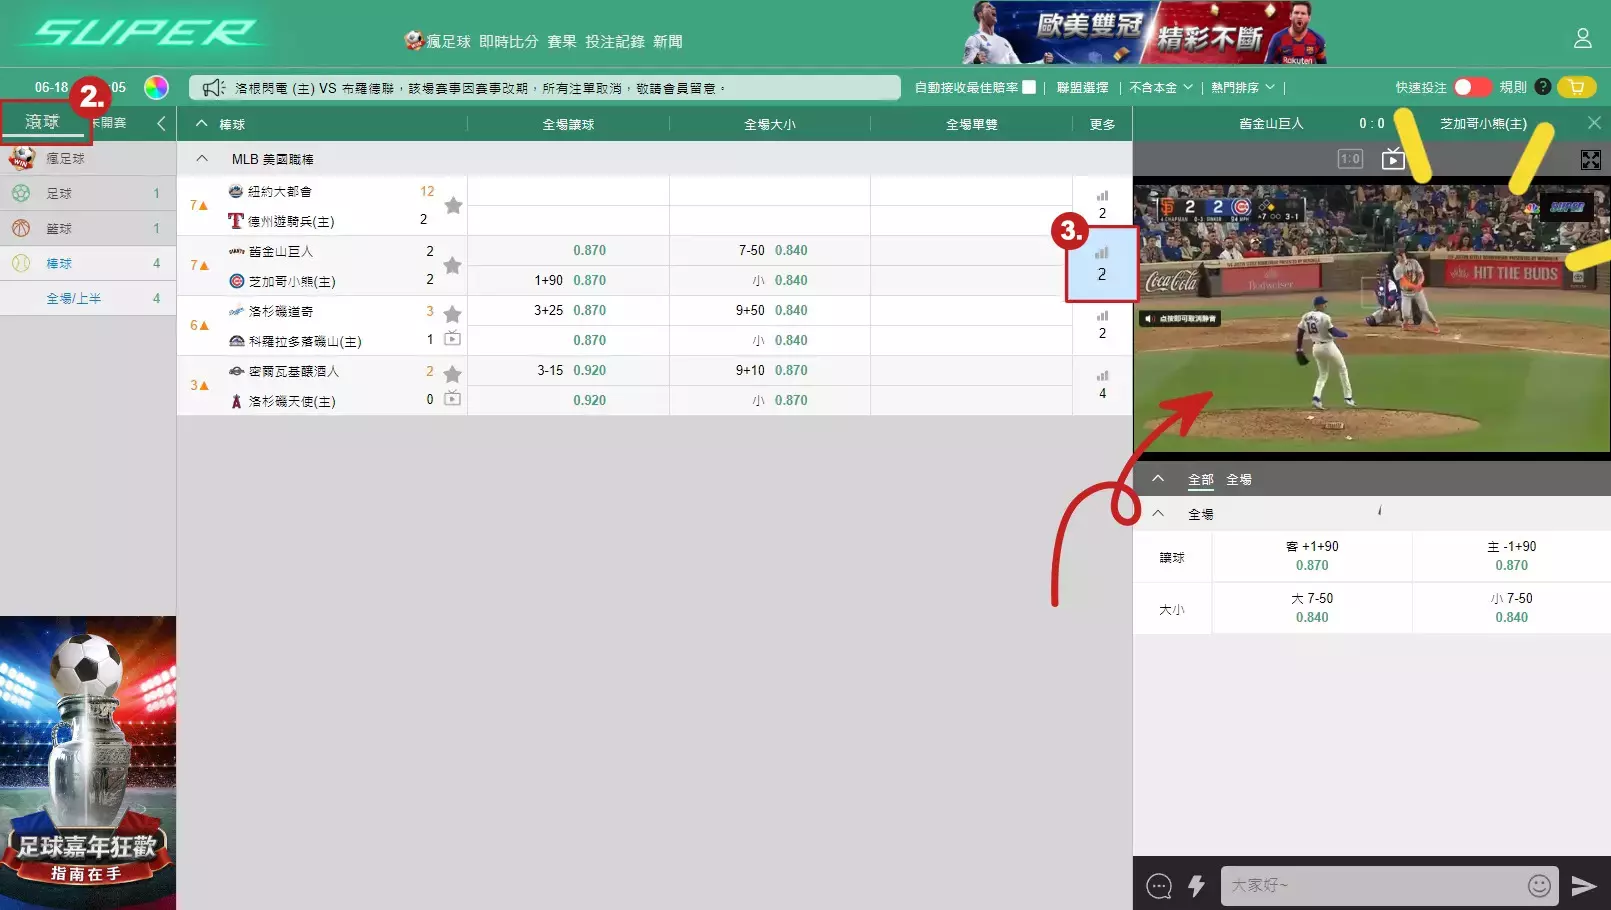Open the 足球嘉年狂歡 promo banner
This screenshot has width=1611, height=910.
click(x=88, y=762)
